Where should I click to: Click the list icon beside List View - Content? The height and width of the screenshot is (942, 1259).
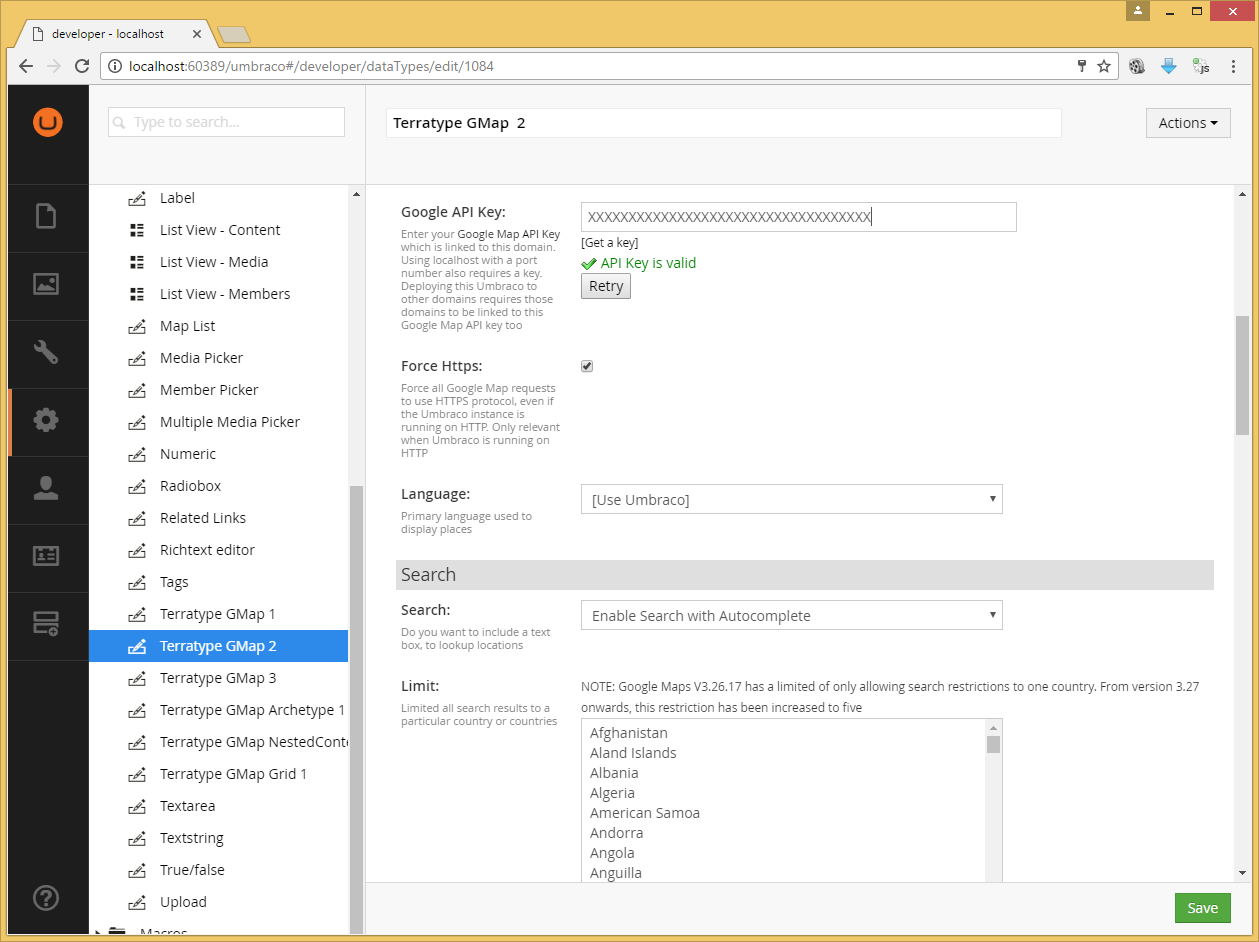137,230
